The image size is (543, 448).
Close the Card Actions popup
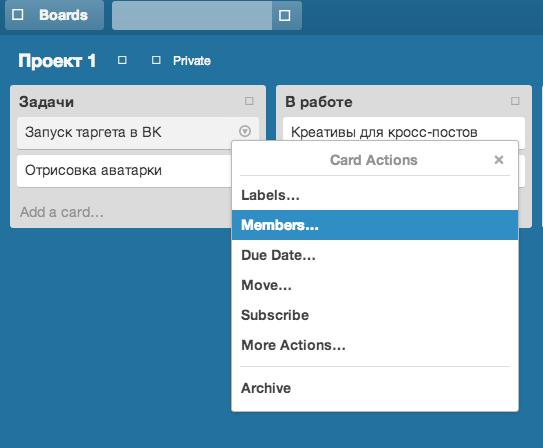tap(499, 160)
